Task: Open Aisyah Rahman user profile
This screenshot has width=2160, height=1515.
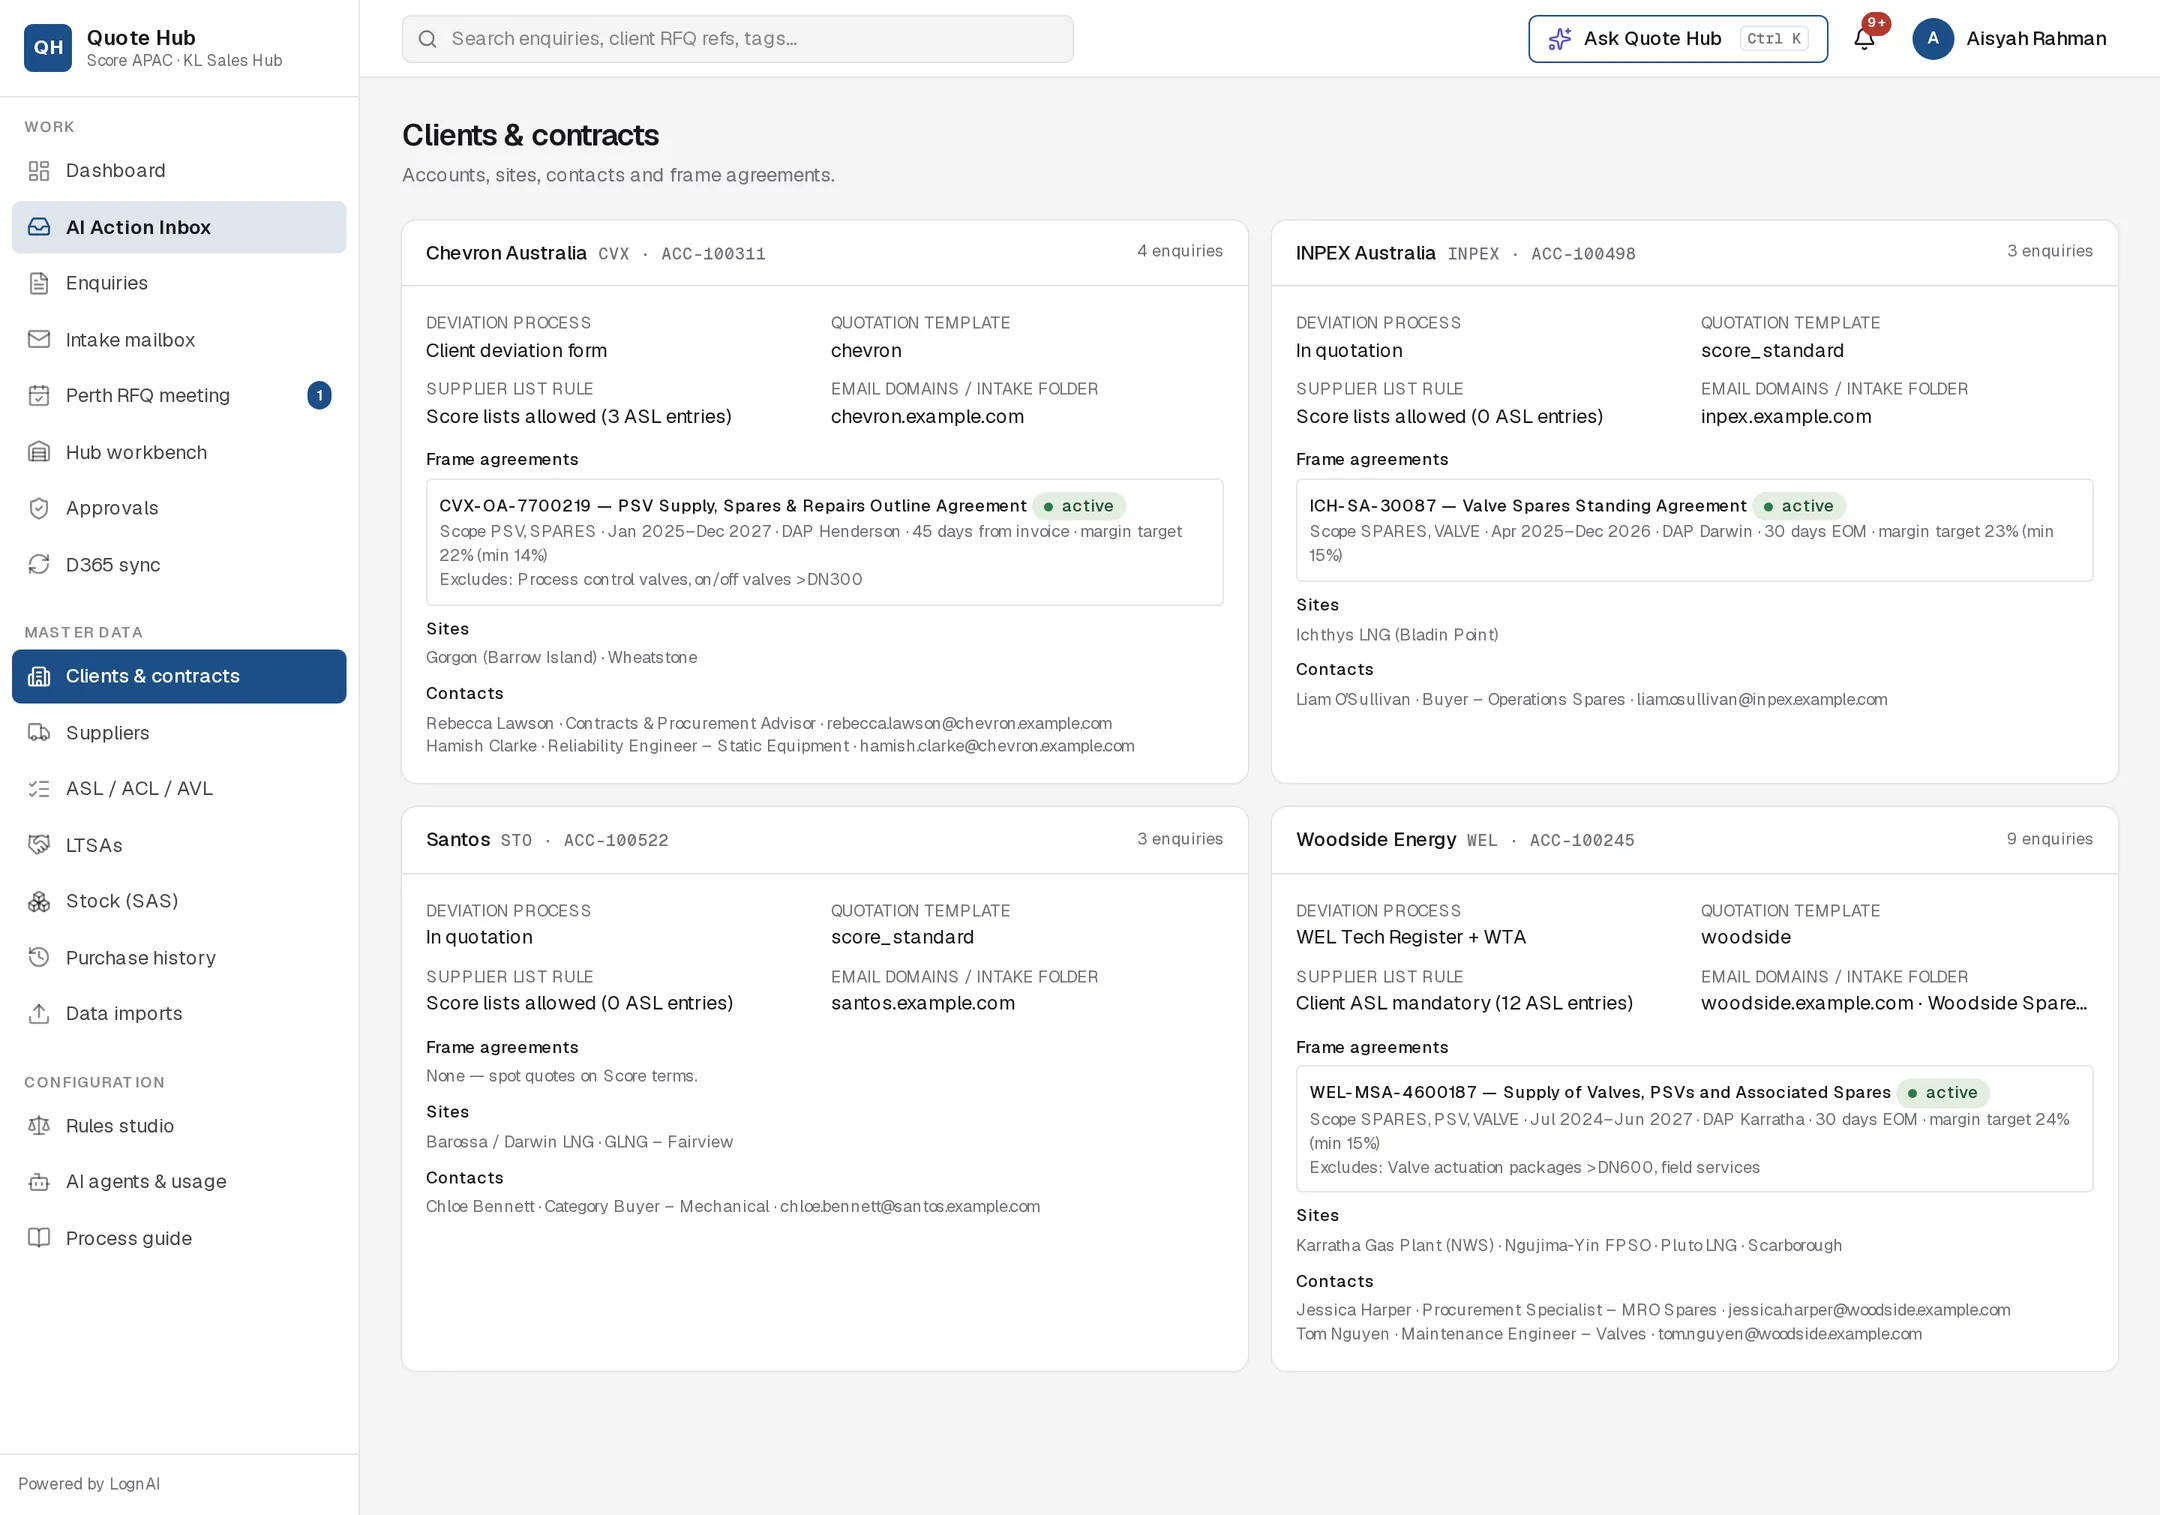Action: (2010, 39)
